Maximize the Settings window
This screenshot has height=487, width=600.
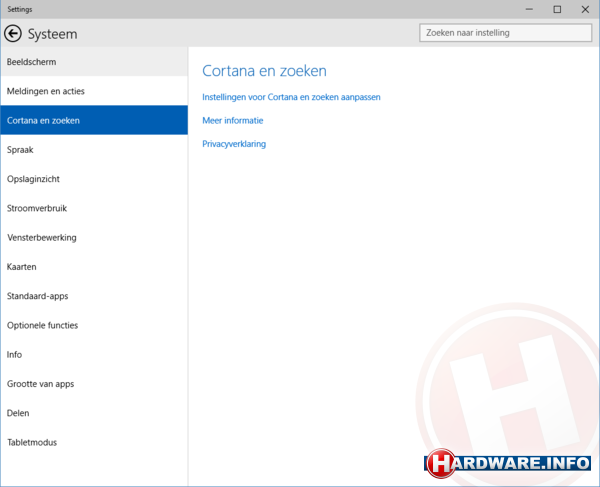[x=557, y=9]
